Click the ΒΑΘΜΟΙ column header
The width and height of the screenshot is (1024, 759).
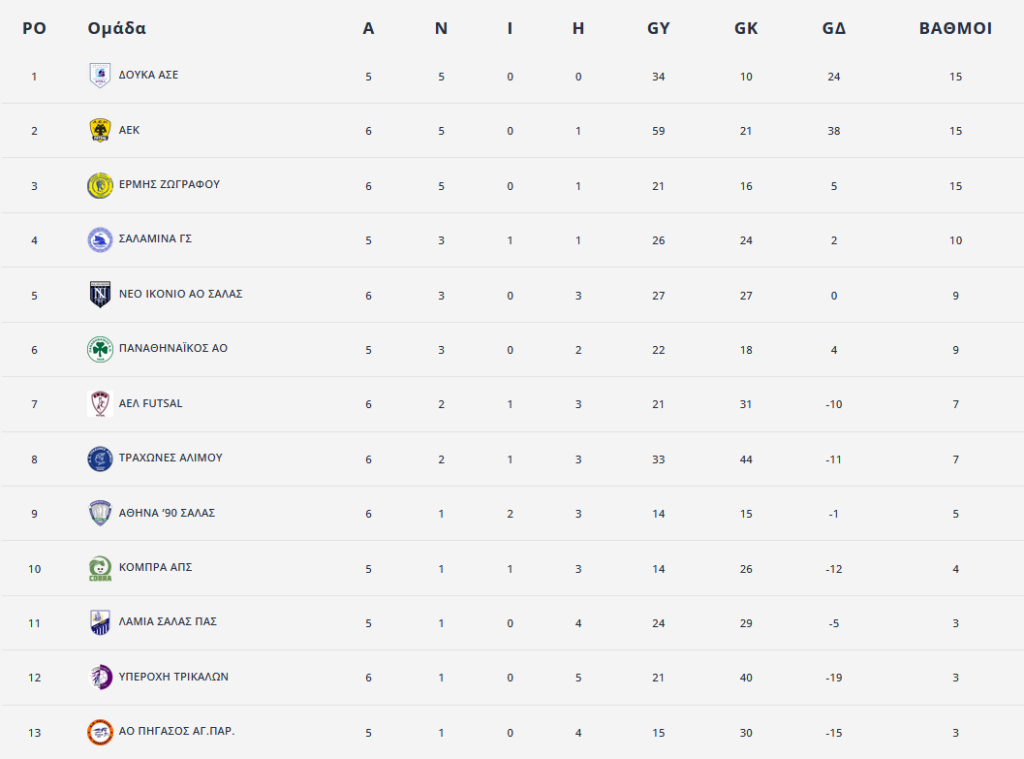[x=955, y=28]
